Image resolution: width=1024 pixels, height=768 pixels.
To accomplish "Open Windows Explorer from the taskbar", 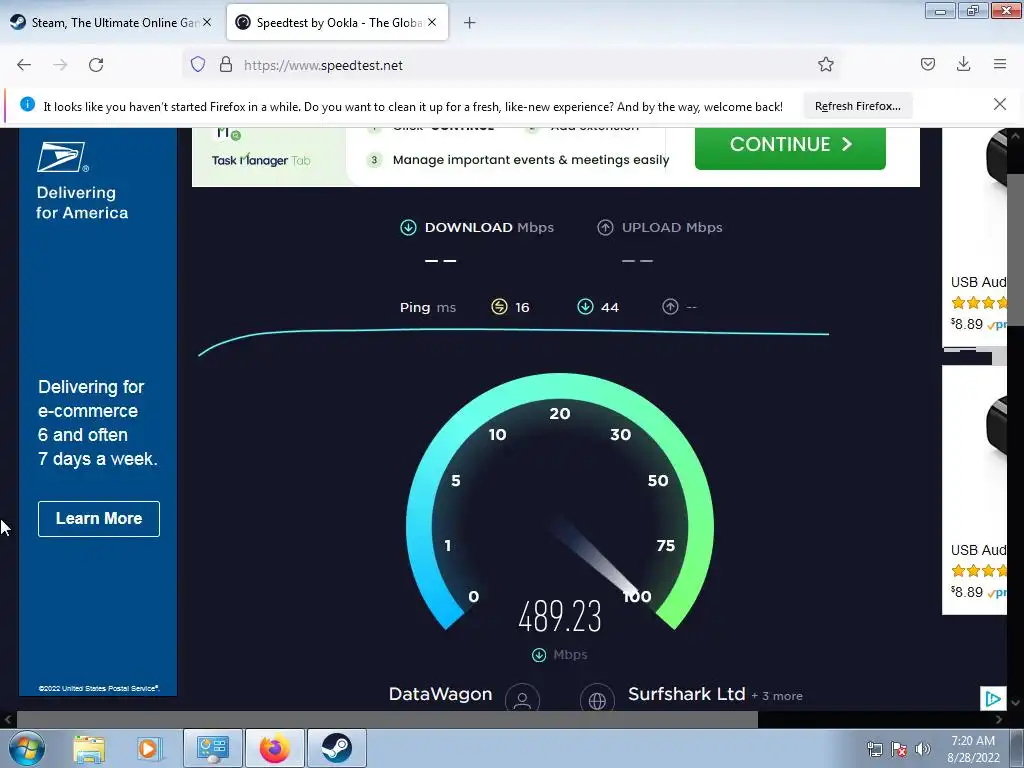I will click(x=89, y=749).
